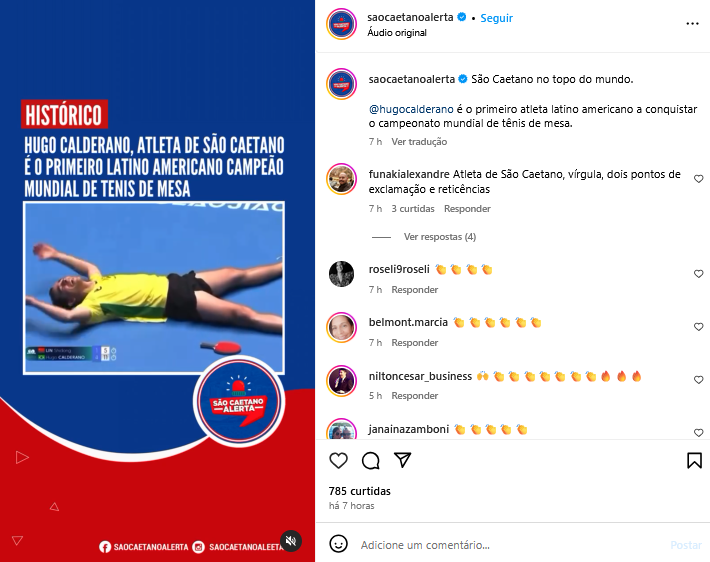Open the 785 curtidas likes list

tap(360, 491)
